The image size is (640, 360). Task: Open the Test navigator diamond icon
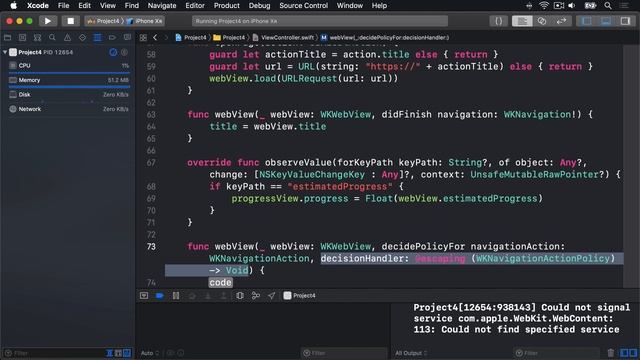coord(82,38)
